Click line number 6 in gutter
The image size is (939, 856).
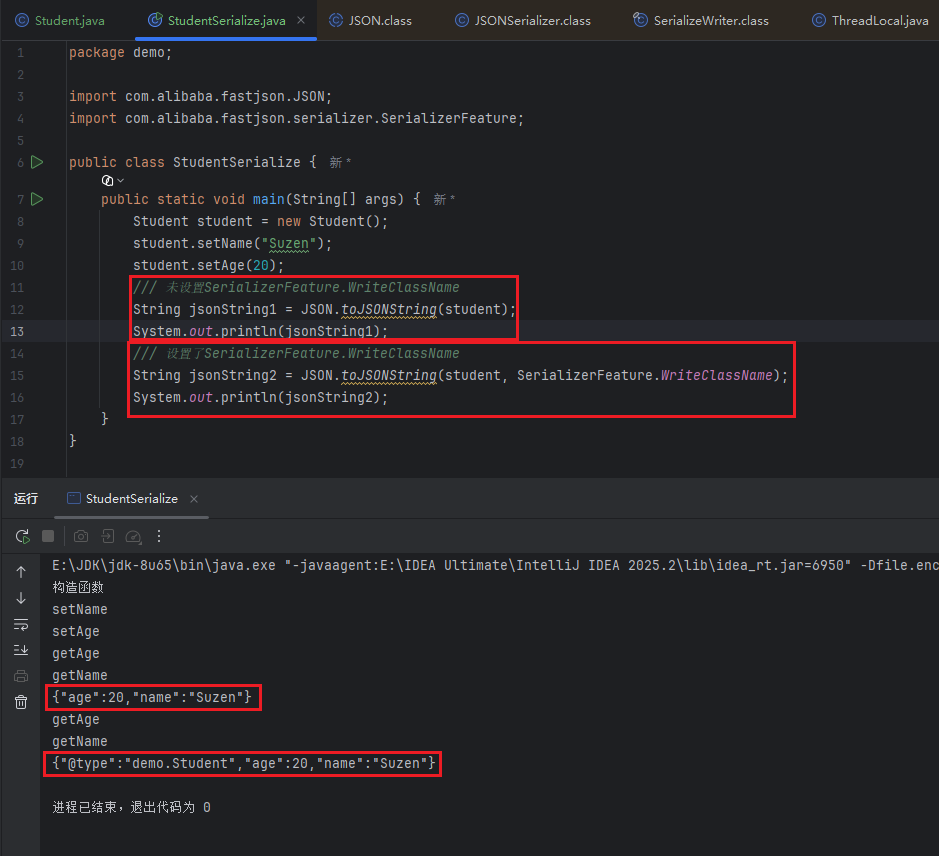tap(20, 162)
